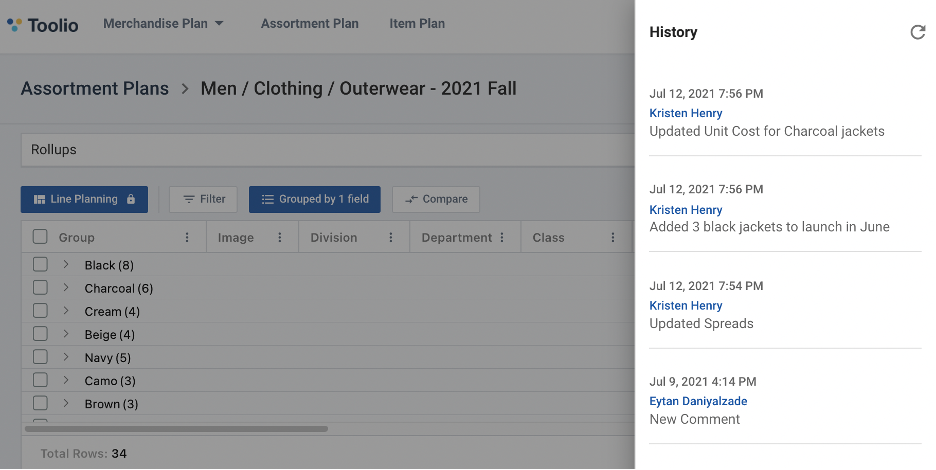Open the Merchandise Plan dropdown
This screenshot has height=470, width=936.
163,24
